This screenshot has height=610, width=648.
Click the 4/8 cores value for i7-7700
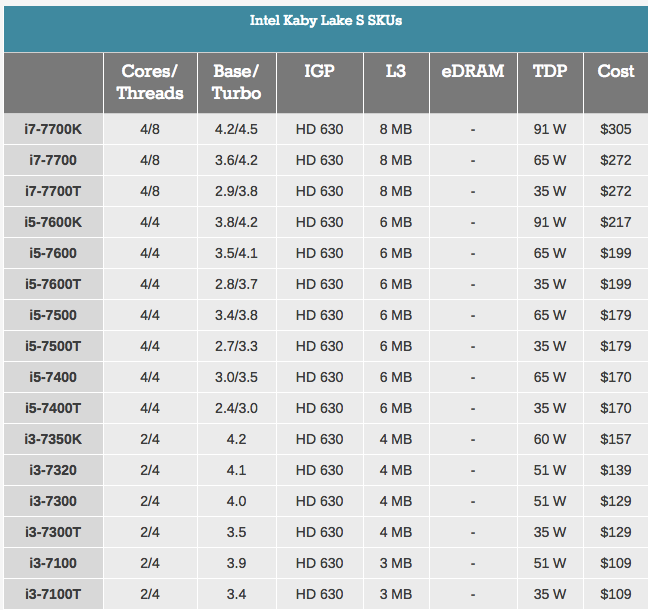(x=150, y=160)
